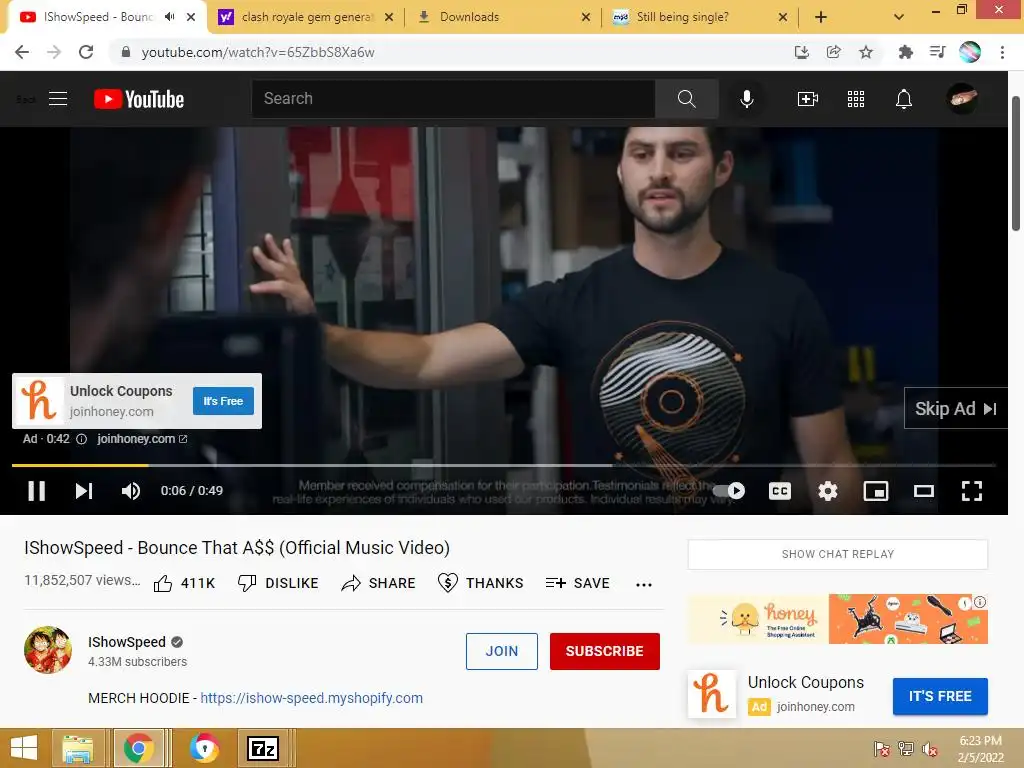Go back in browser history
1024x768 pixels.
click(x=22, y=52)
